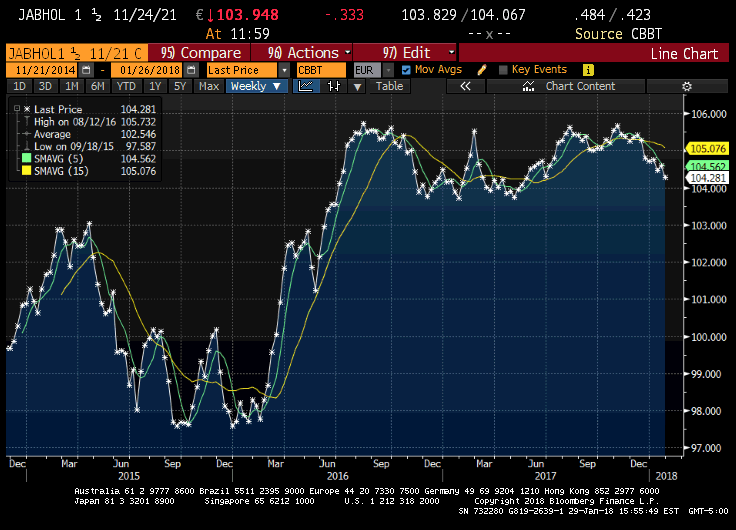This screenshot has width=736, height=530.
Task: Select the YTD time range
Action: 126,86
